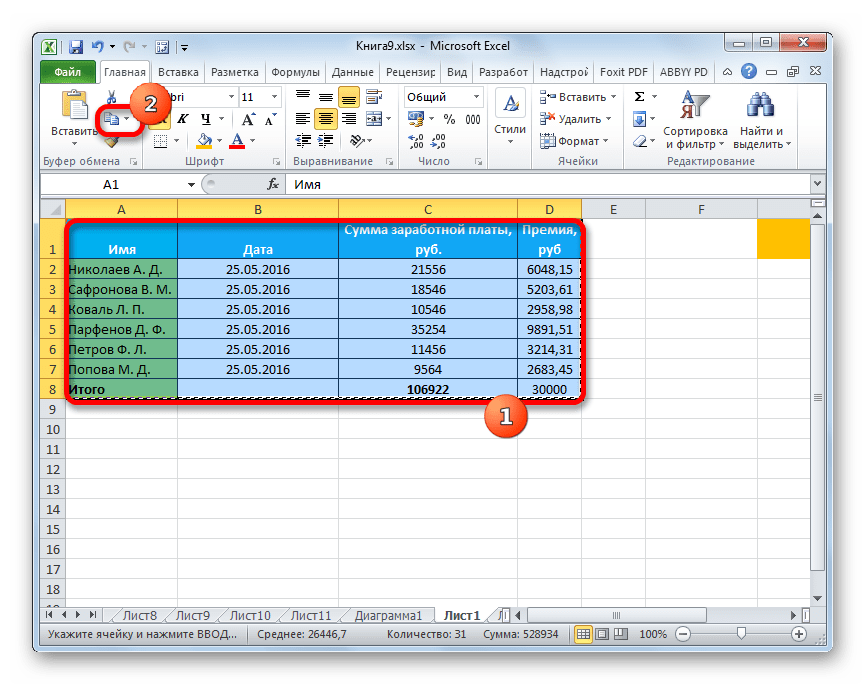Adjust the zoom slider handle
Image resolution: width=866 pixels, height=685 pixels.
point(741,634)
